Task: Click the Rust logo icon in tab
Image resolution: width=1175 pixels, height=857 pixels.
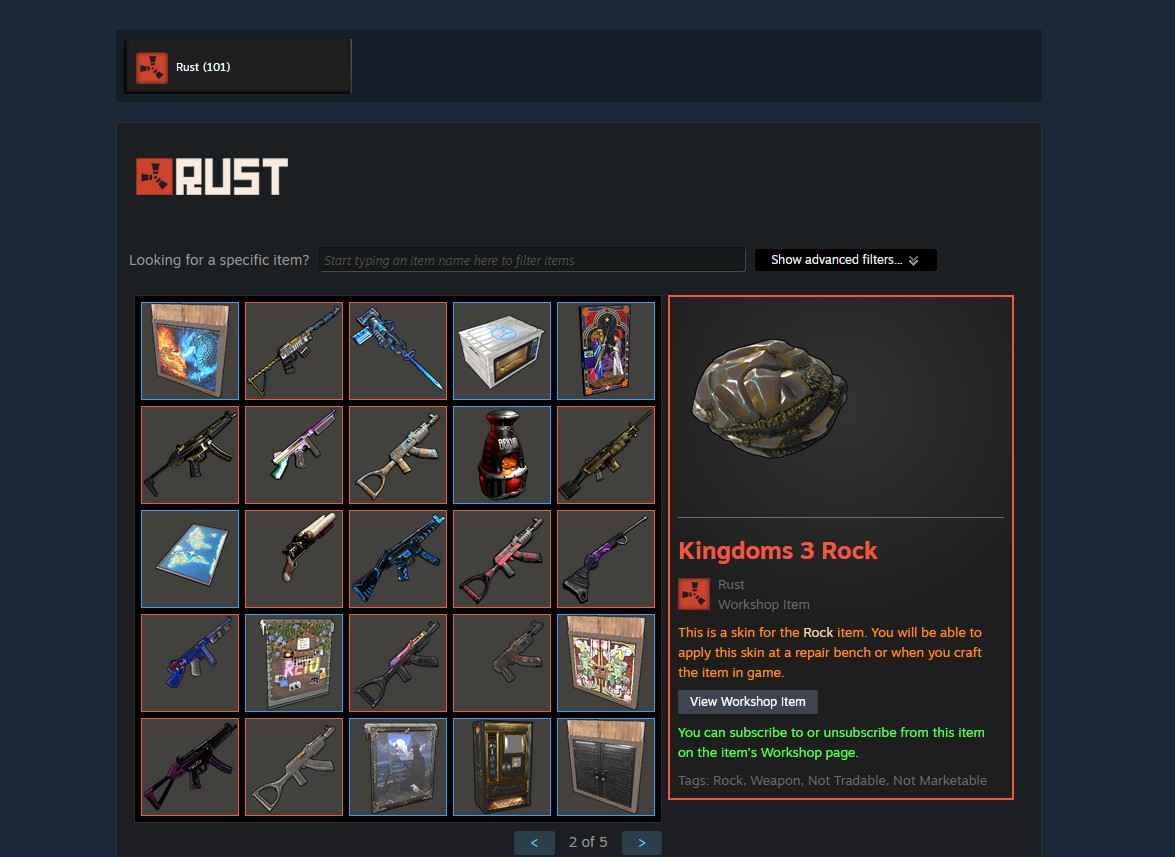Action: 152,67
